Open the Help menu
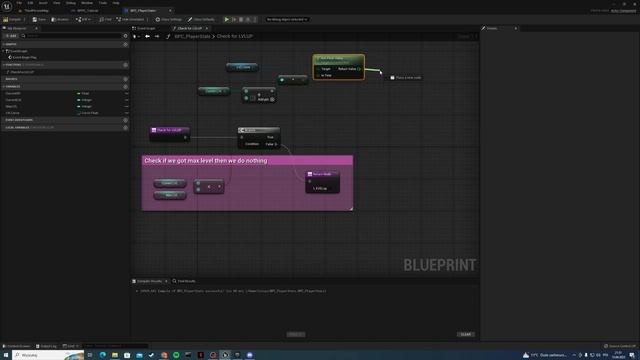 coord(116,3)
